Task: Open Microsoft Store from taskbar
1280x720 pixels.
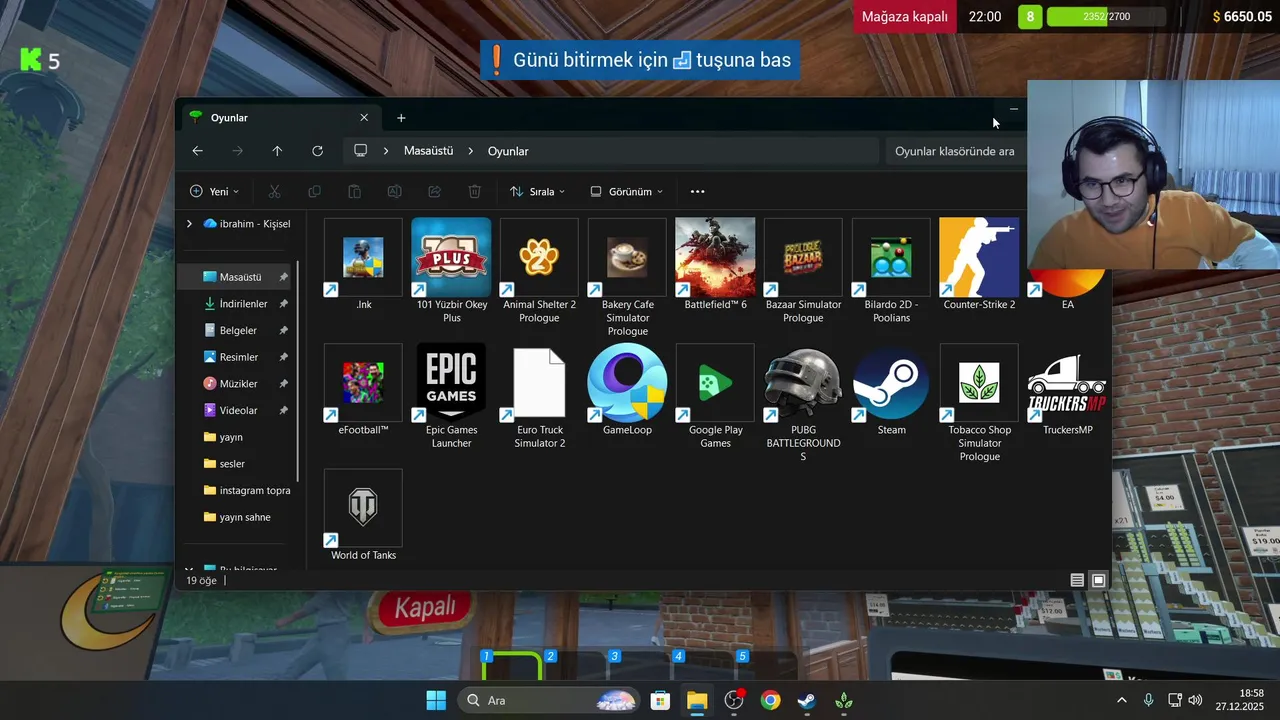Action: pos(660,700)
